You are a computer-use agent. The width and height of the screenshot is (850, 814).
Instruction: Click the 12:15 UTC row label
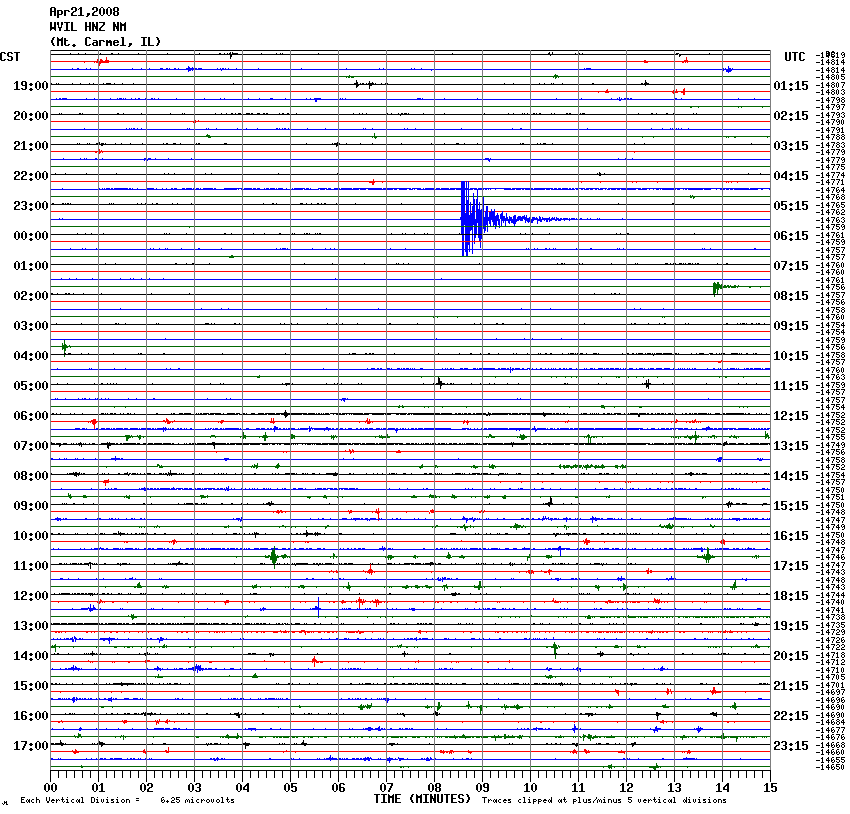(x=791, y=416)
